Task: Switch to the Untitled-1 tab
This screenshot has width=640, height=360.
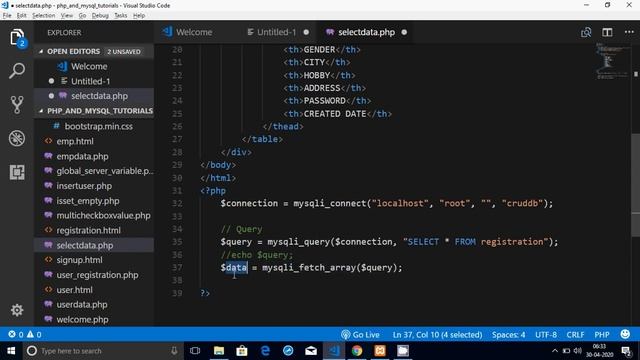Action: coord(278,32)
